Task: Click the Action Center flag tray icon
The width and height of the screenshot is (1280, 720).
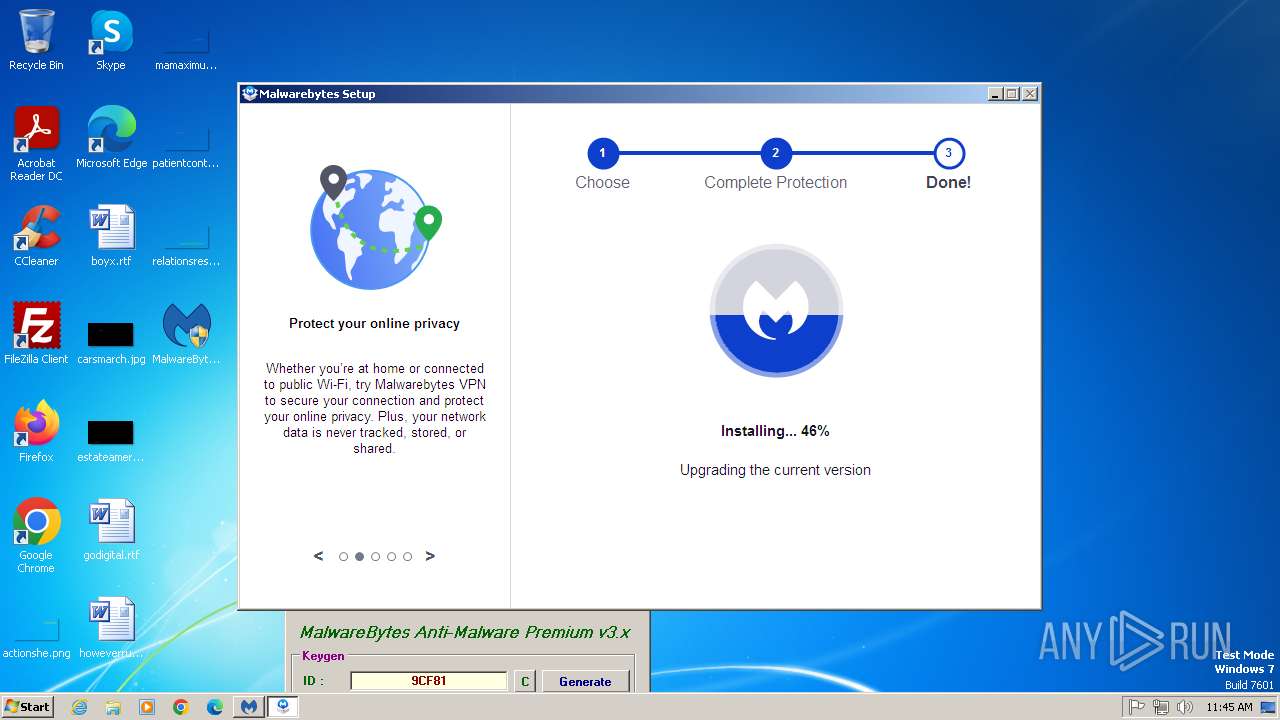Action: (1137, 707)
